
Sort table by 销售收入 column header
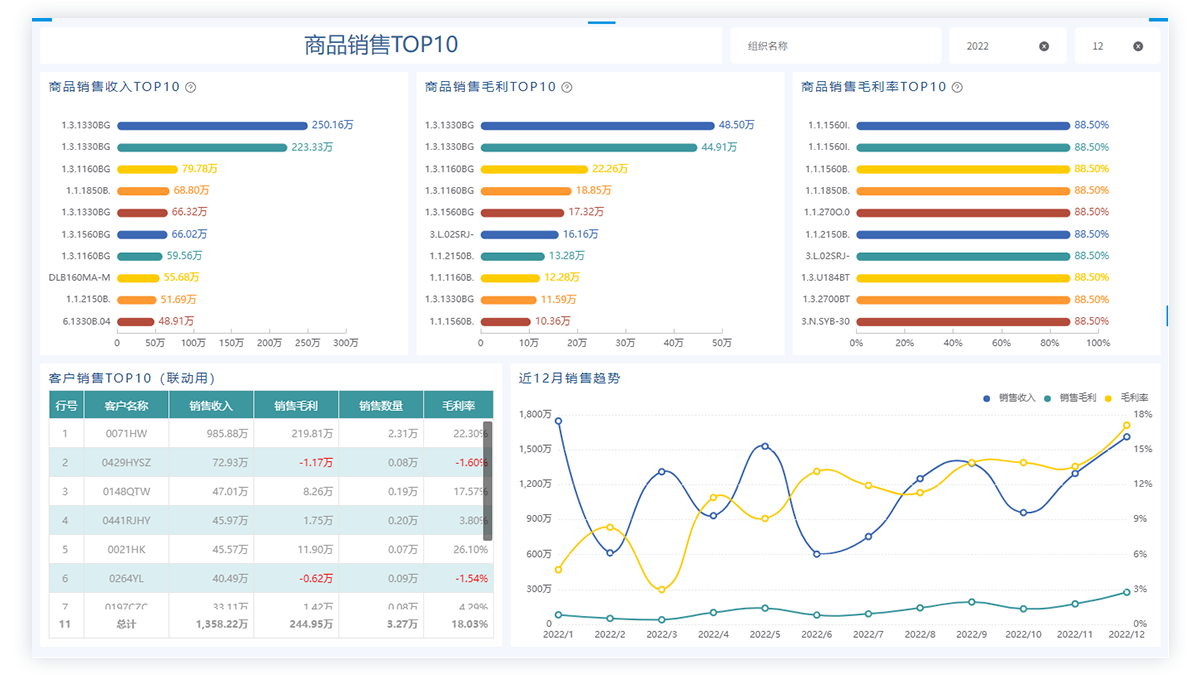click(211, 405)
